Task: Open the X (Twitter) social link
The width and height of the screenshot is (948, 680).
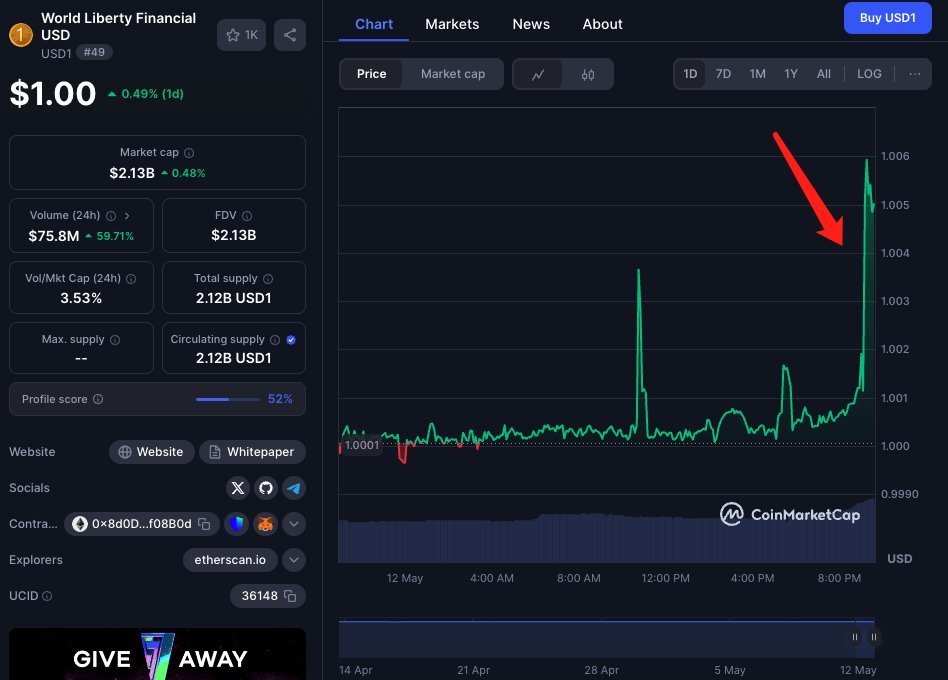Action: [237, 488]
